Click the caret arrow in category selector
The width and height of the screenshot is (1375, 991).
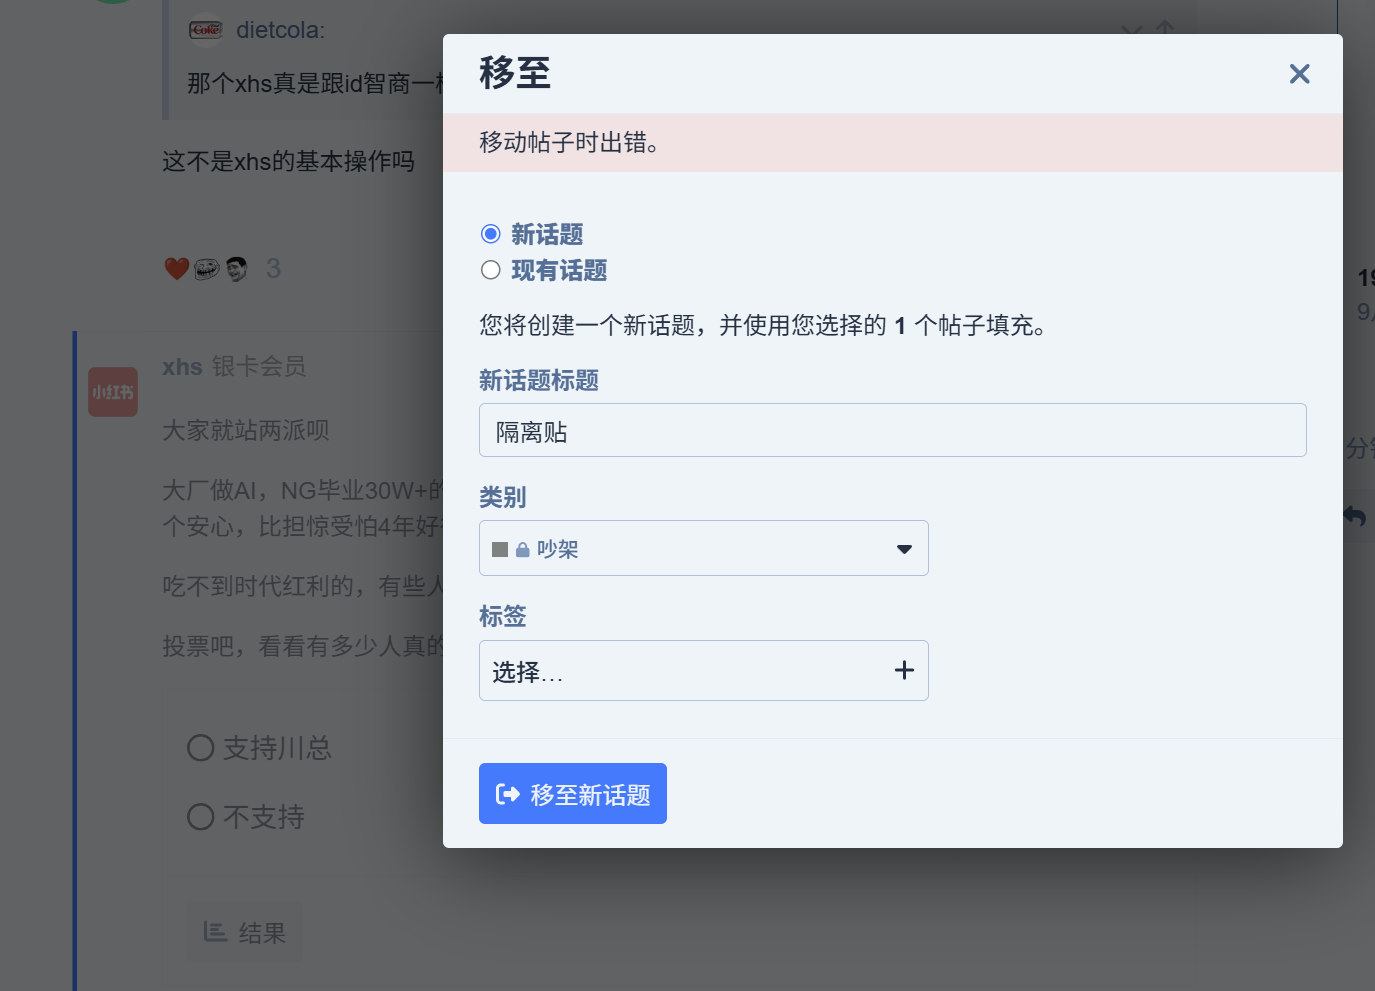click(x=904, y=549)
